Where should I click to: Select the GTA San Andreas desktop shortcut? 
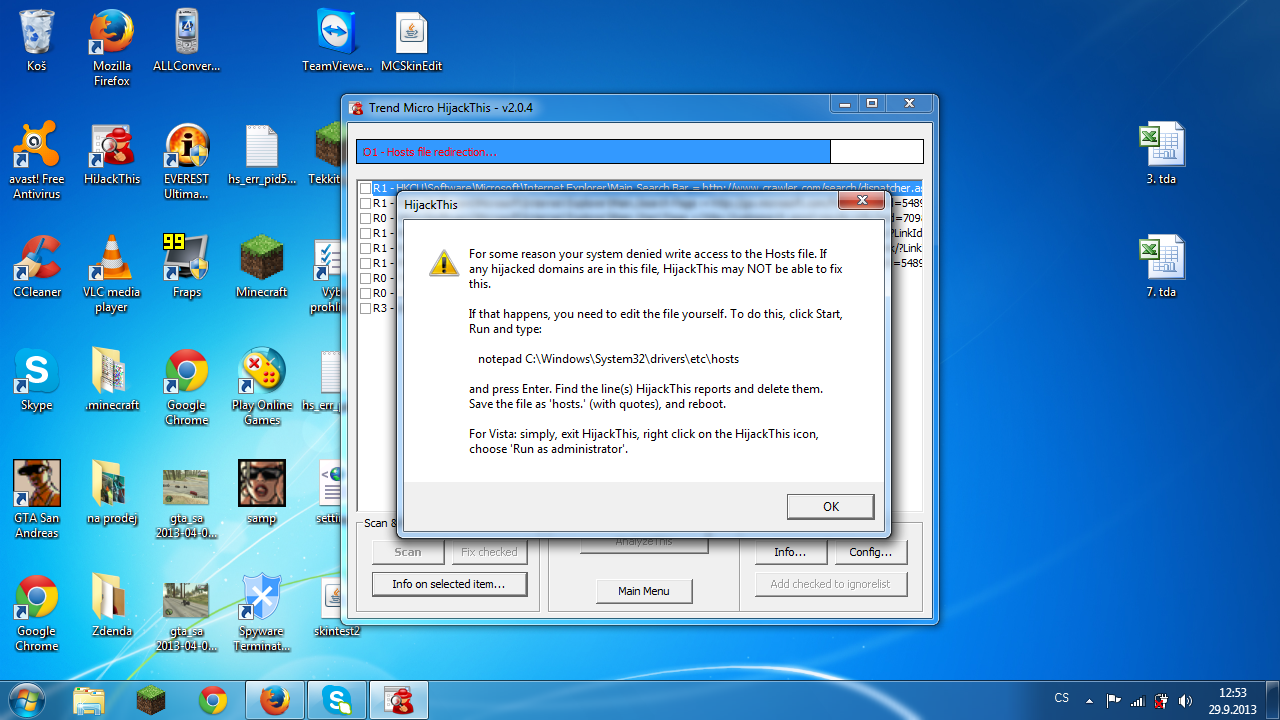point(37,499)
